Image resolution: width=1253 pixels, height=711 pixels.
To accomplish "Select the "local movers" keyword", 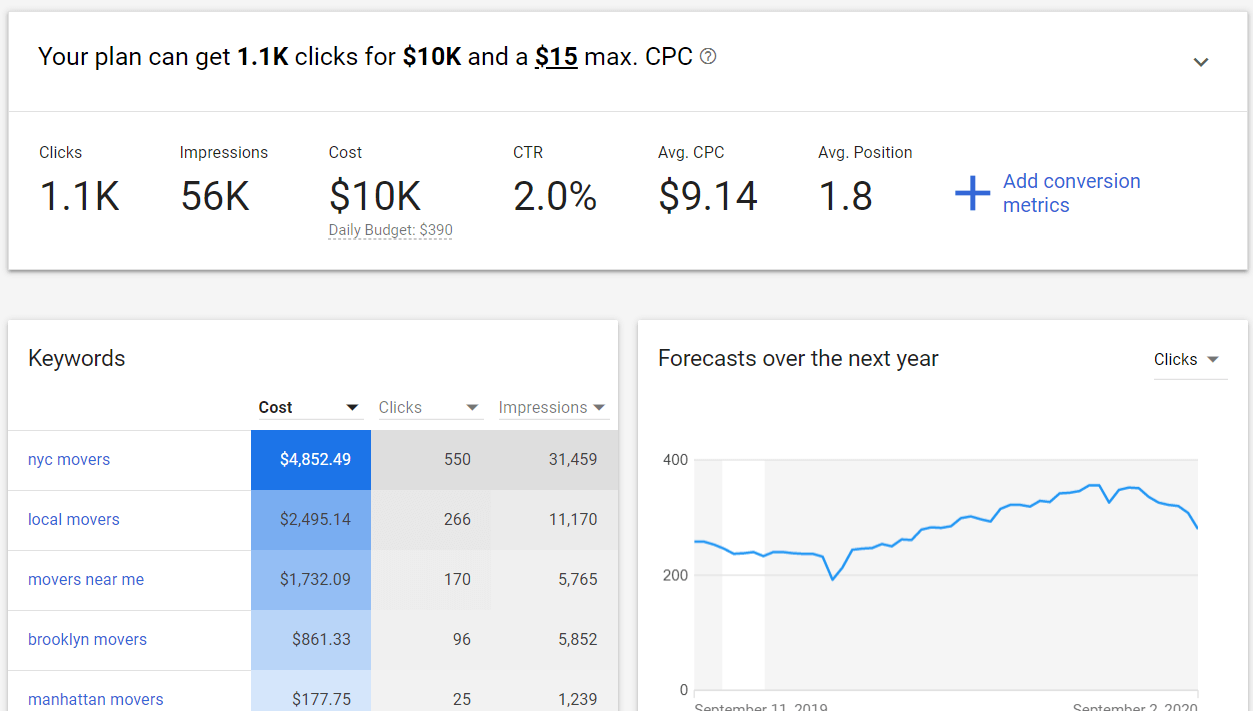I will (x=74, y=519).
